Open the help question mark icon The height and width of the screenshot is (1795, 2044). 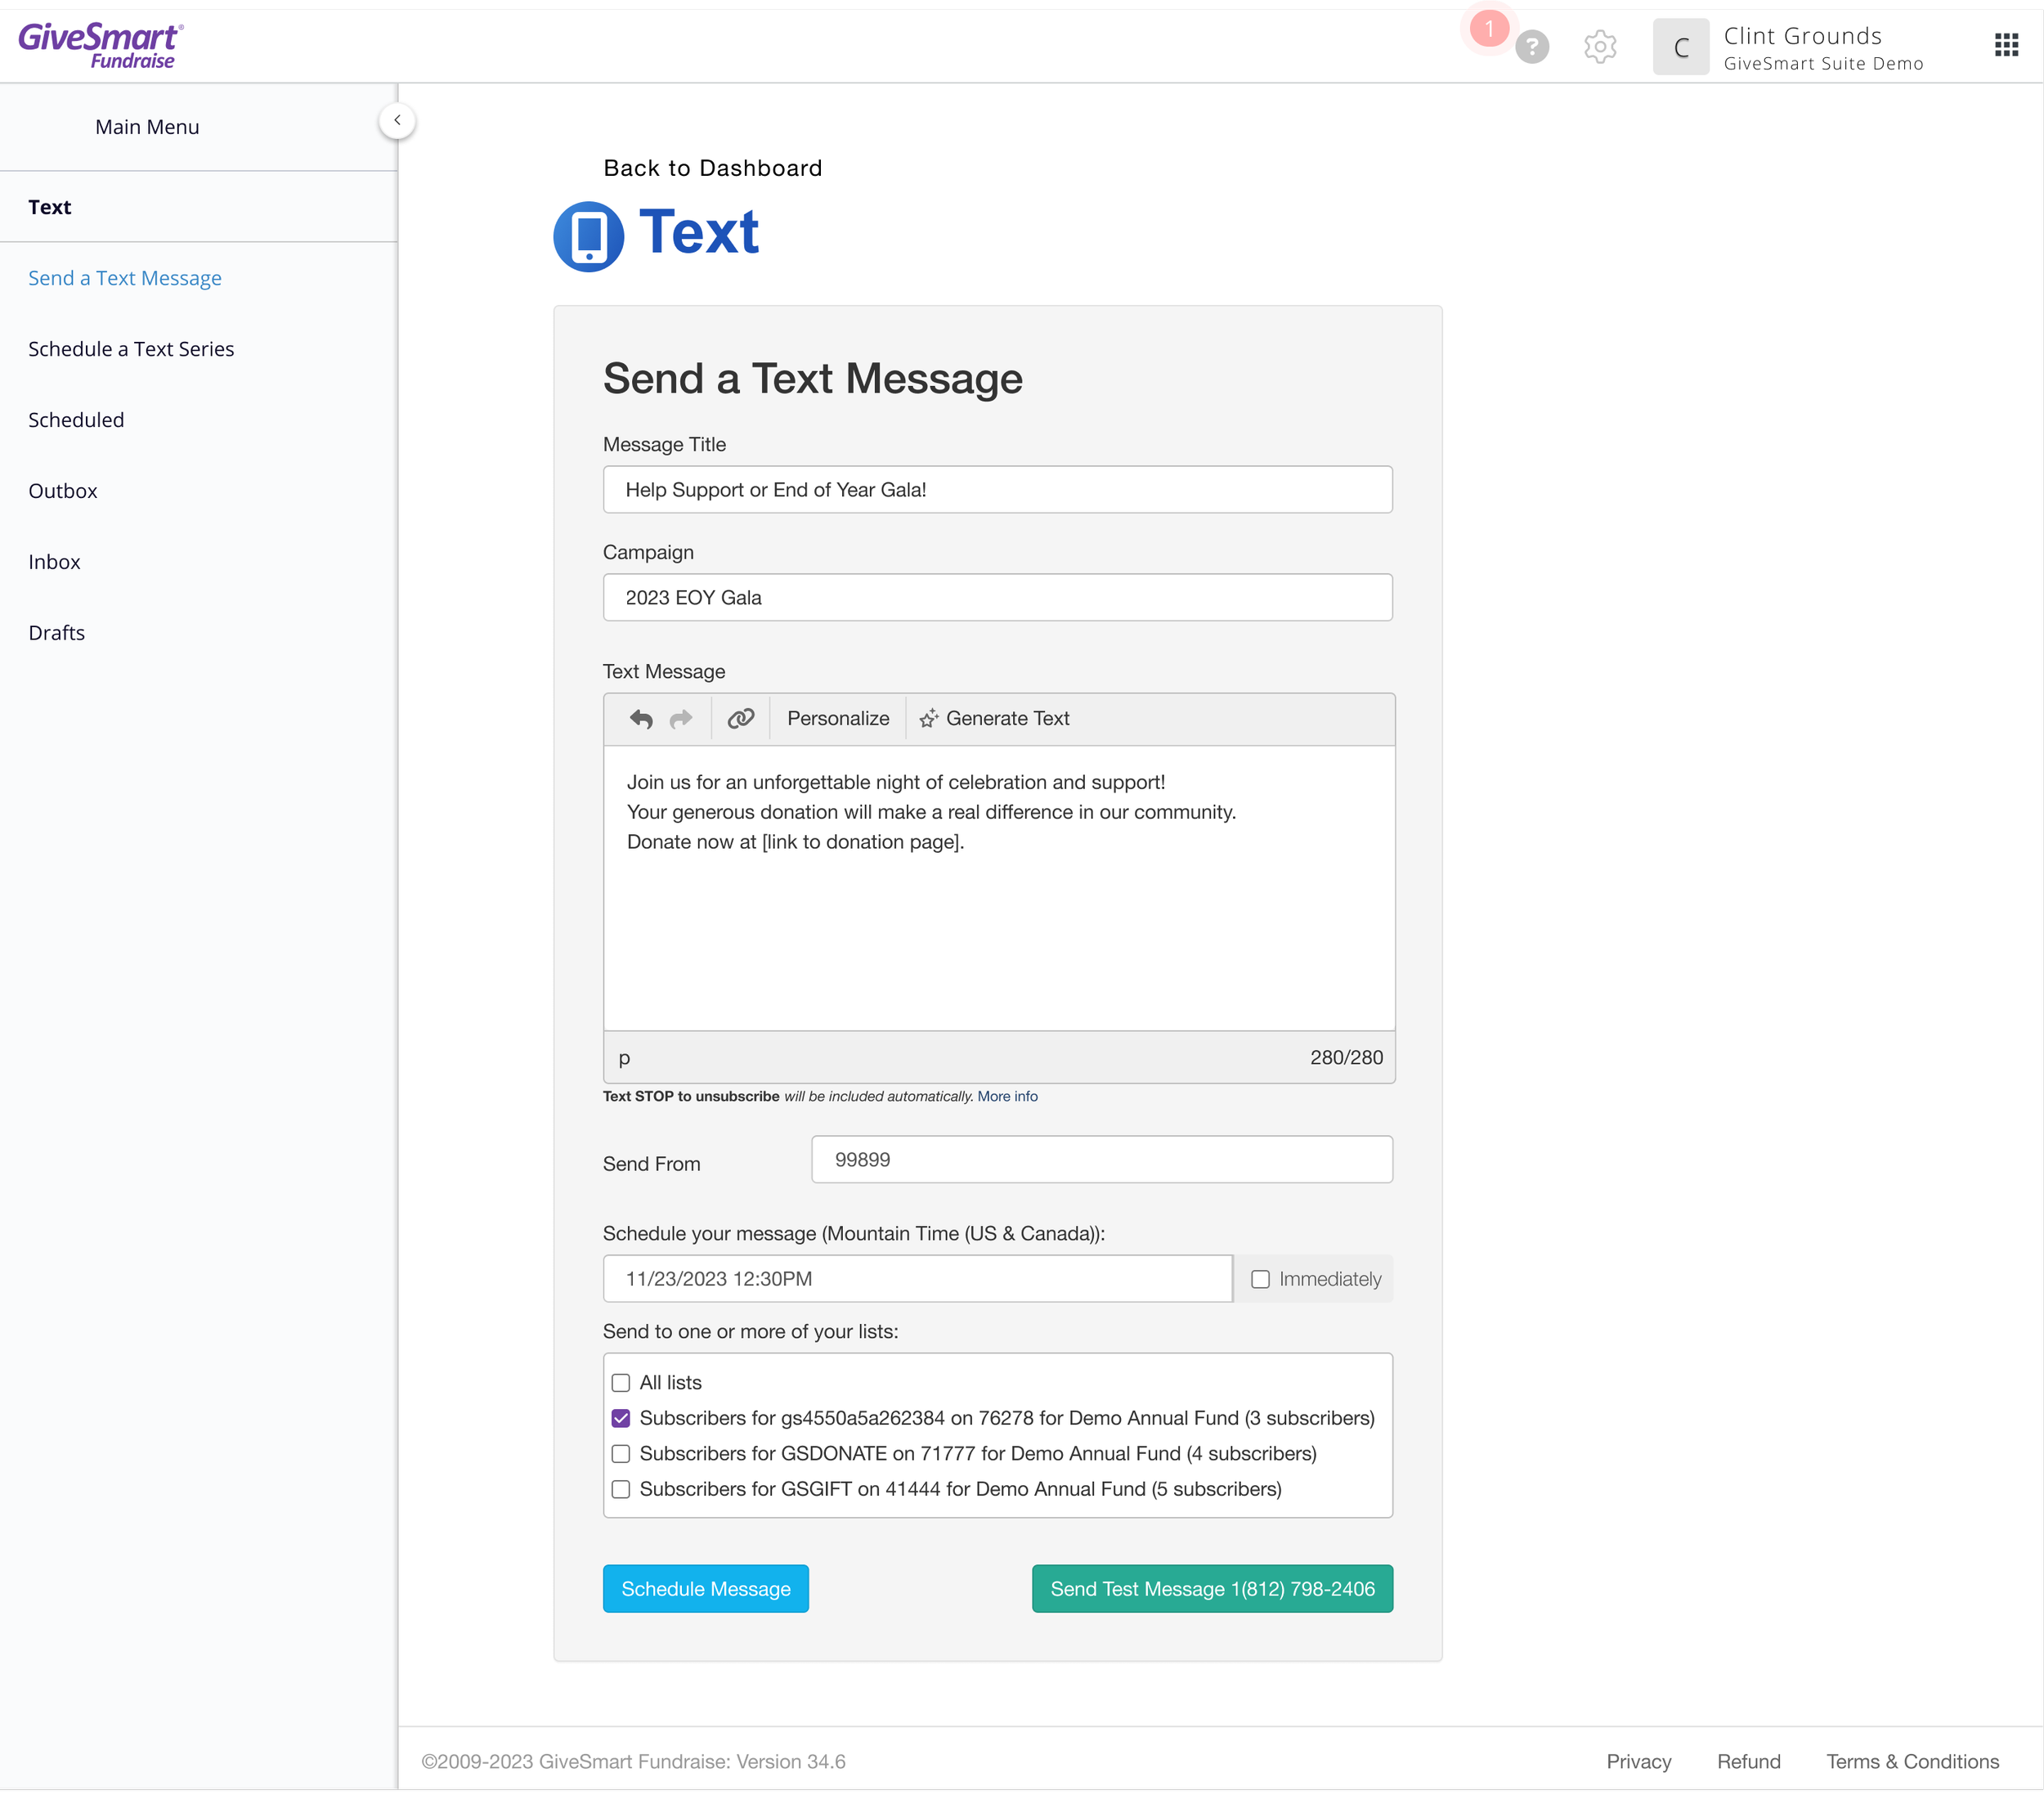[x=1531, y=47]
